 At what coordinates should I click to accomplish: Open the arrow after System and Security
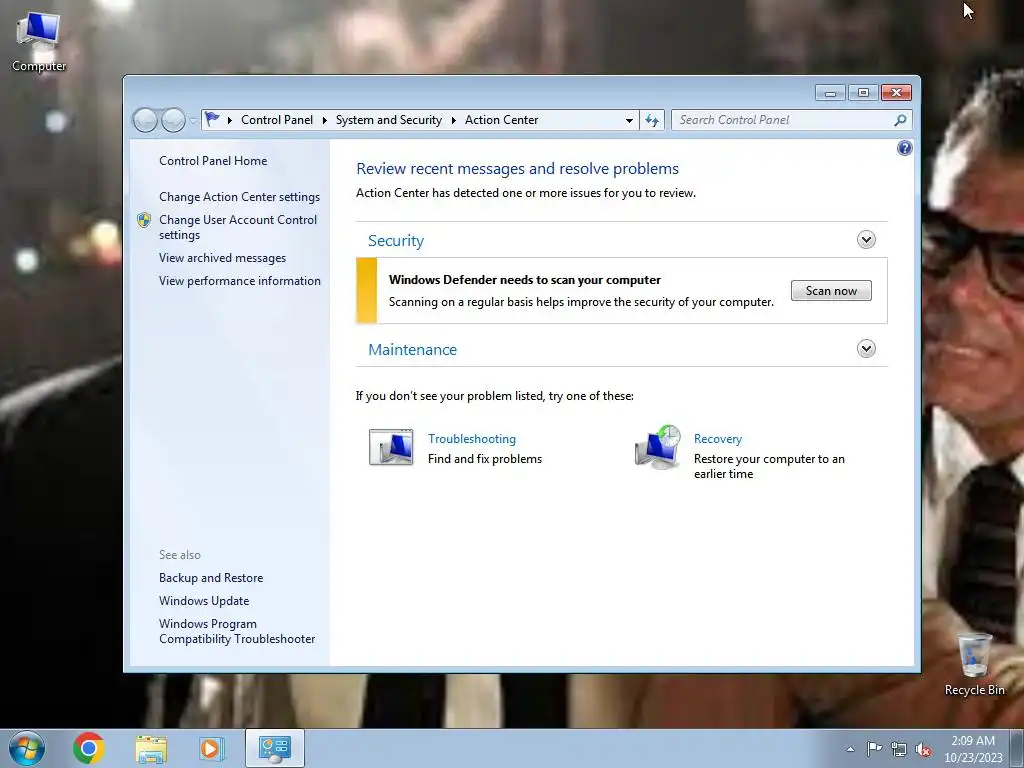coord(453,120)
